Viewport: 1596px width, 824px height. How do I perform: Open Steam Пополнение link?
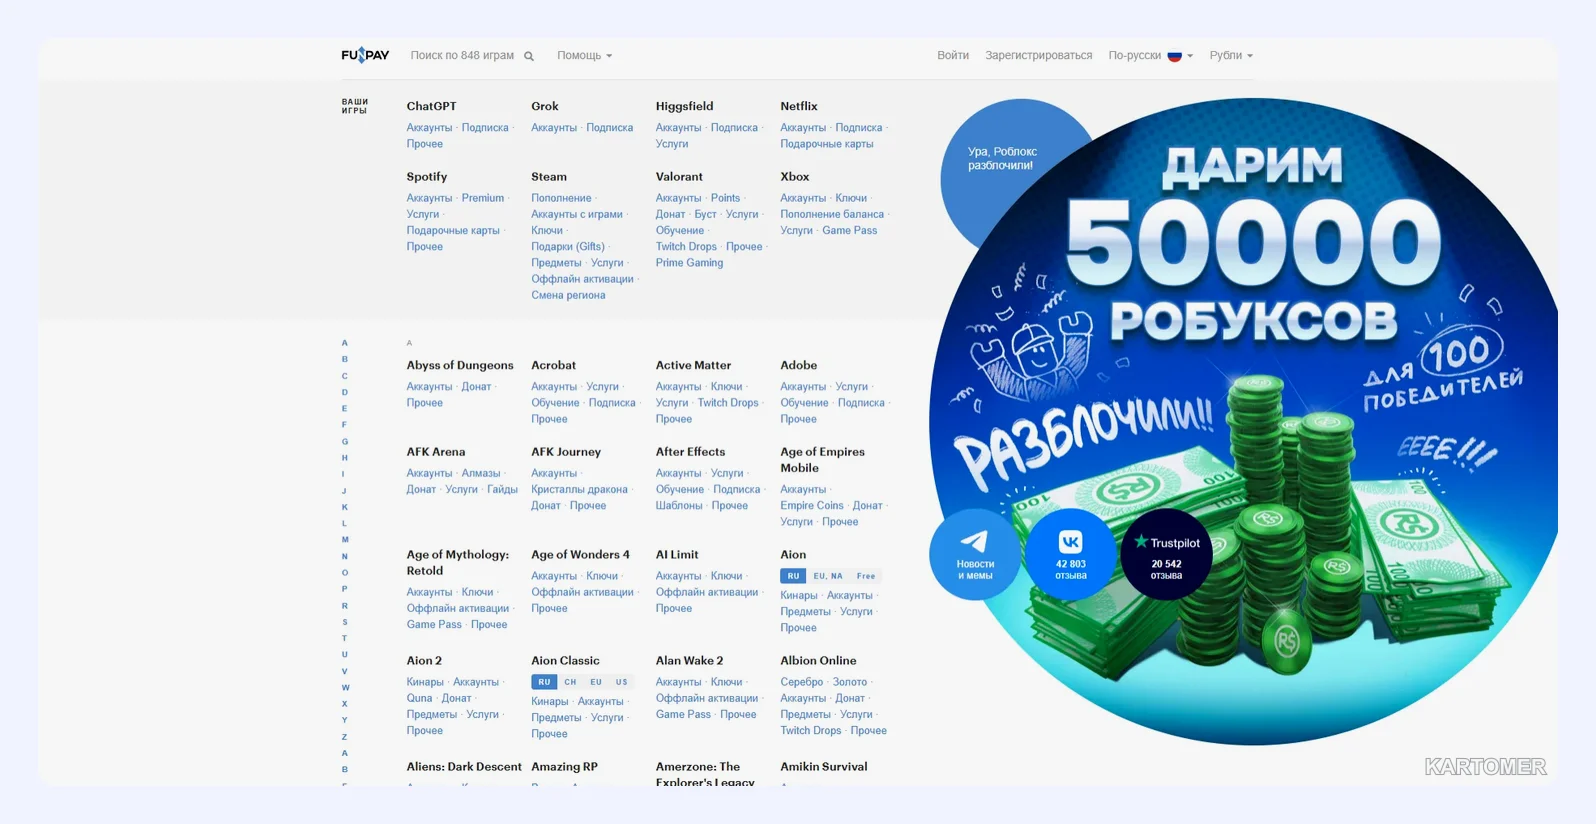click(561, 198)
